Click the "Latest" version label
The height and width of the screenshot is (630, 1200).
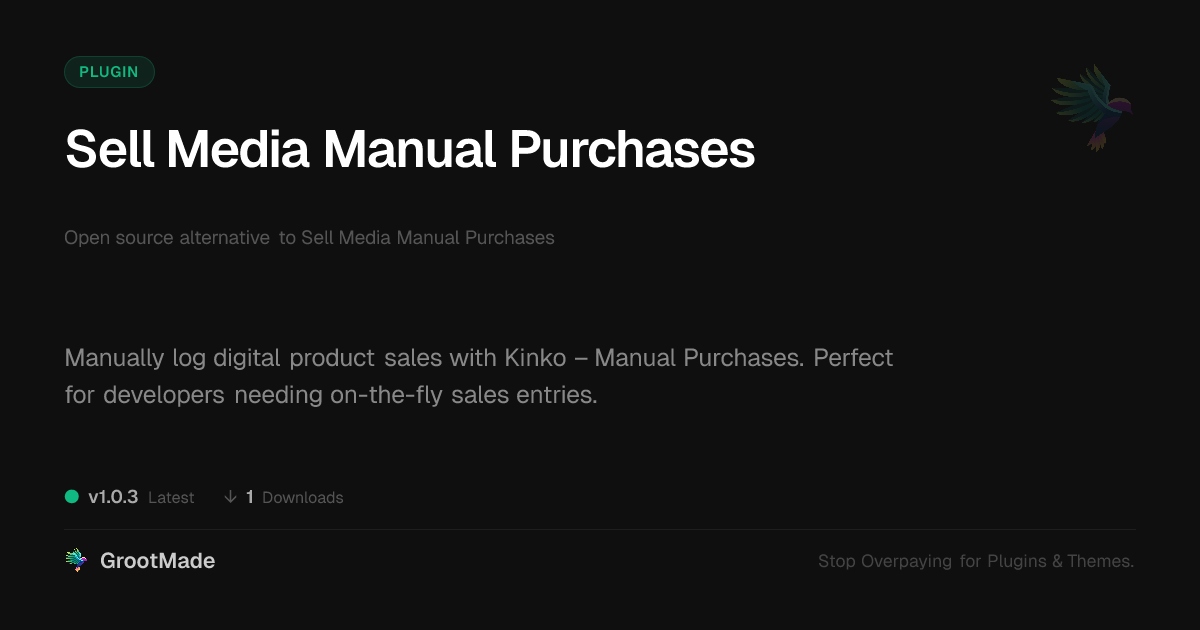pos(171,498)
